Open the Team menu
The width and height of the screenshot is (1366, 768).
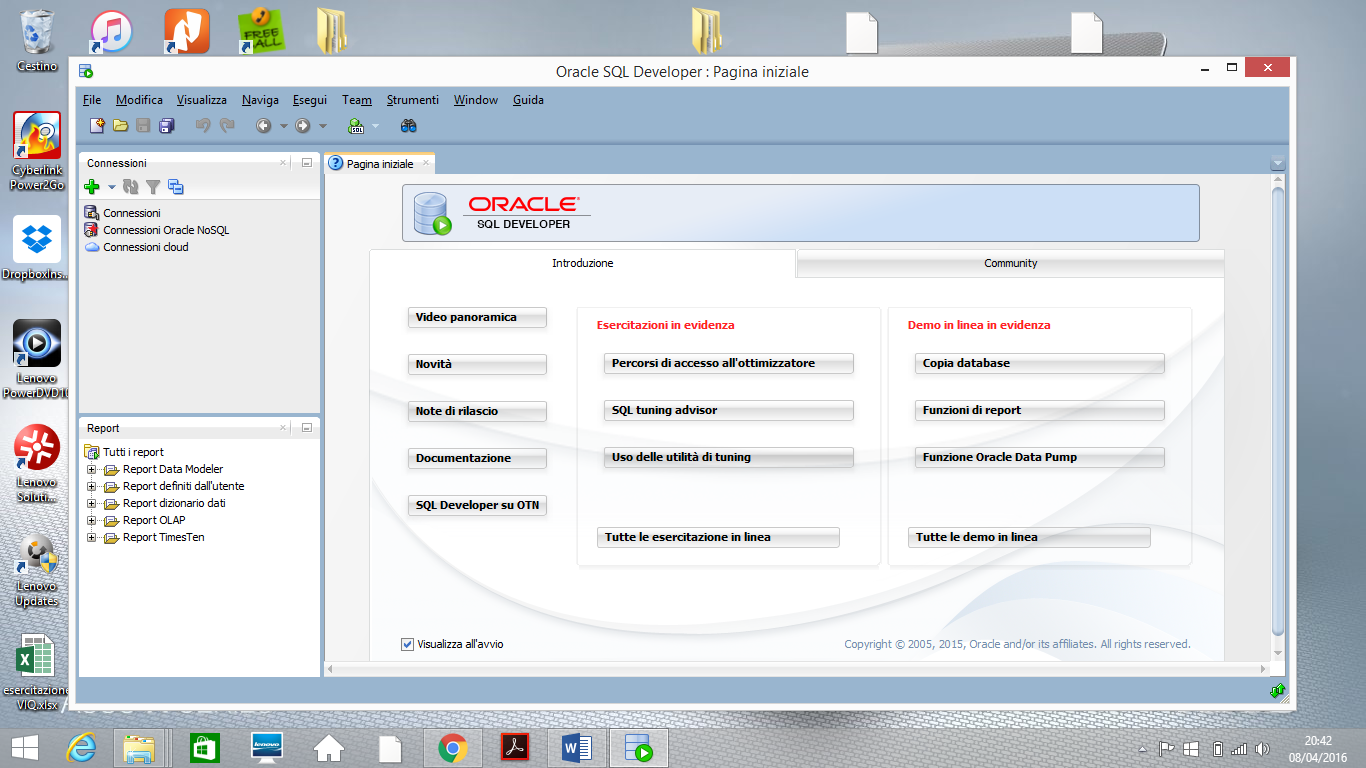pyautogui.click(x=357, y=100)
